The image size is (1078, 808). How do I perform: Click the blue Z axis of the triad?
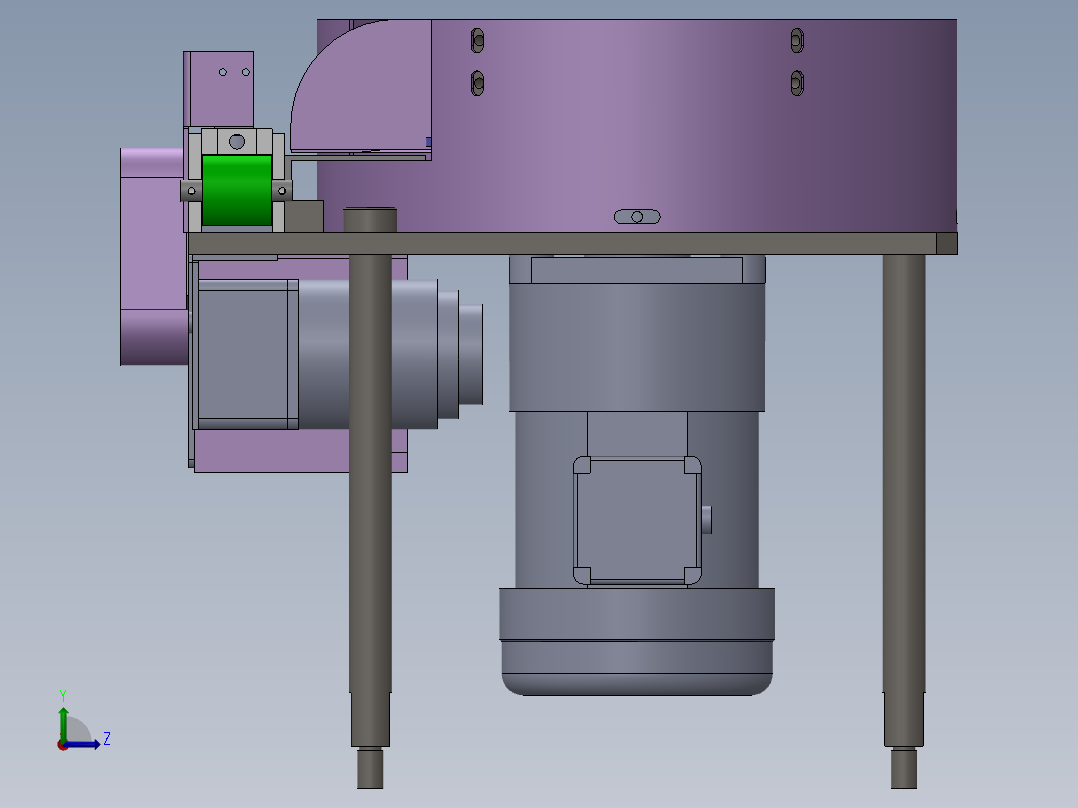(x=82, y=744)
